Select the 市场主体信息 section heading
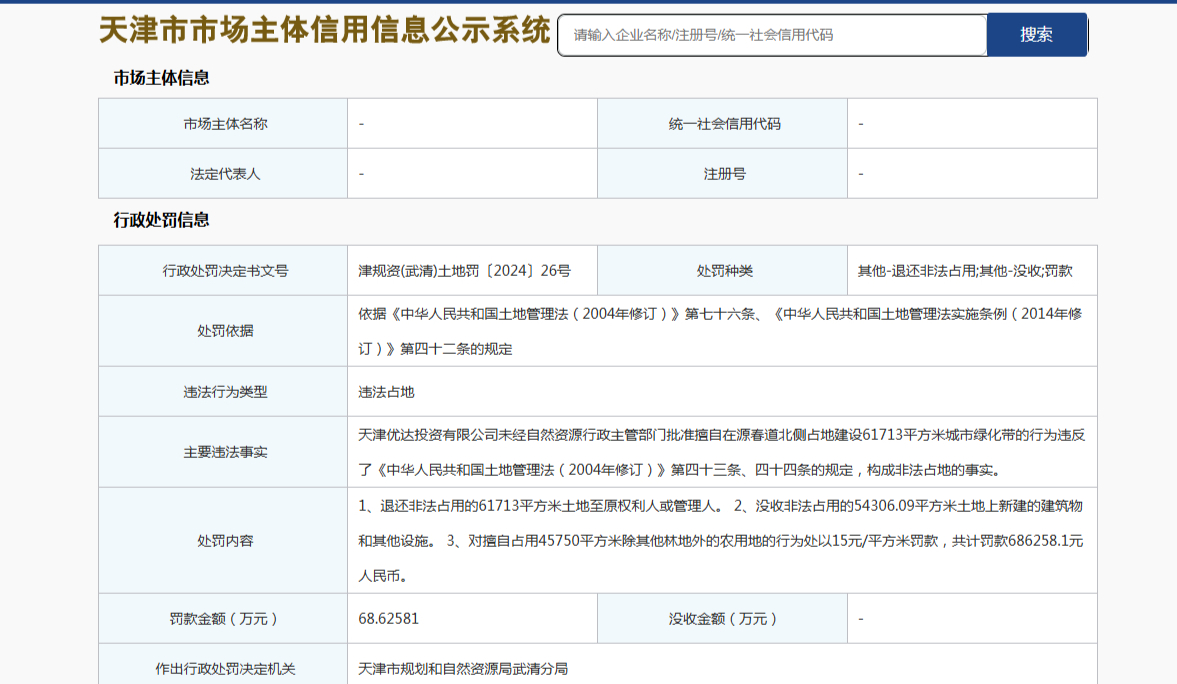Image resolution: width=1177 pixels, height=684 pixels. pos(161,78)
